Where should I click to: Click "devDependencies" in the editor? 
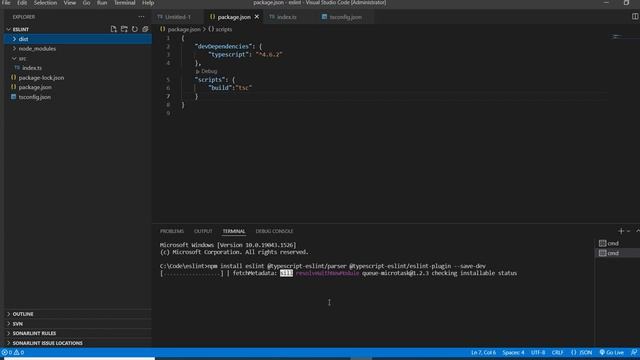point(223,46)
